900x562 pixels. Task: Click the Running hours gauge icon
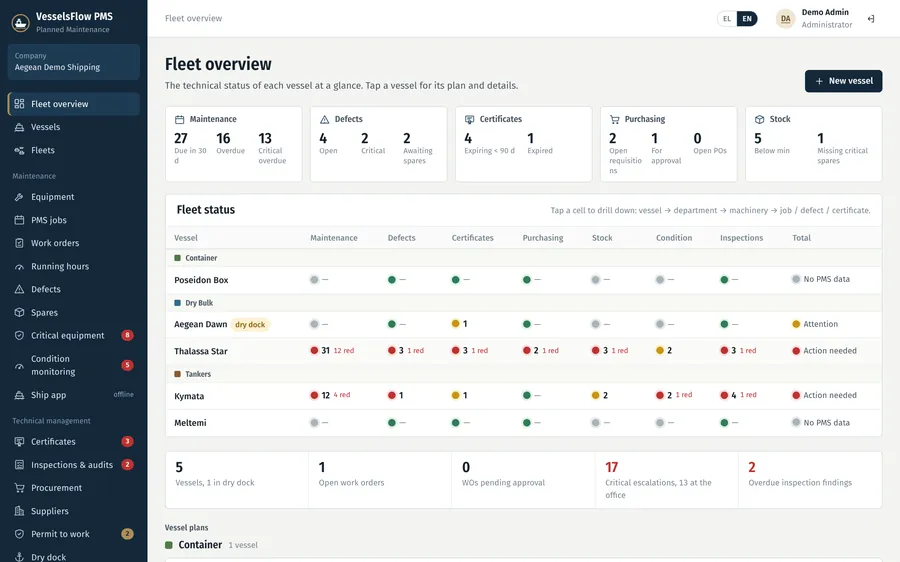[20, 266]
